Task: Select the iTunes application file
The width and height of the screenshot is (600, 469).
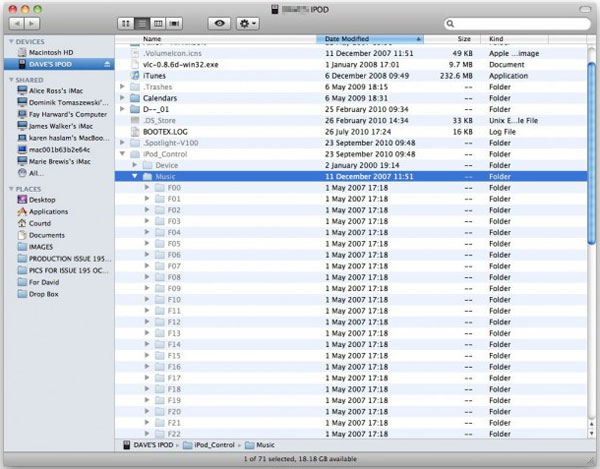Action: tap(351, 76)
